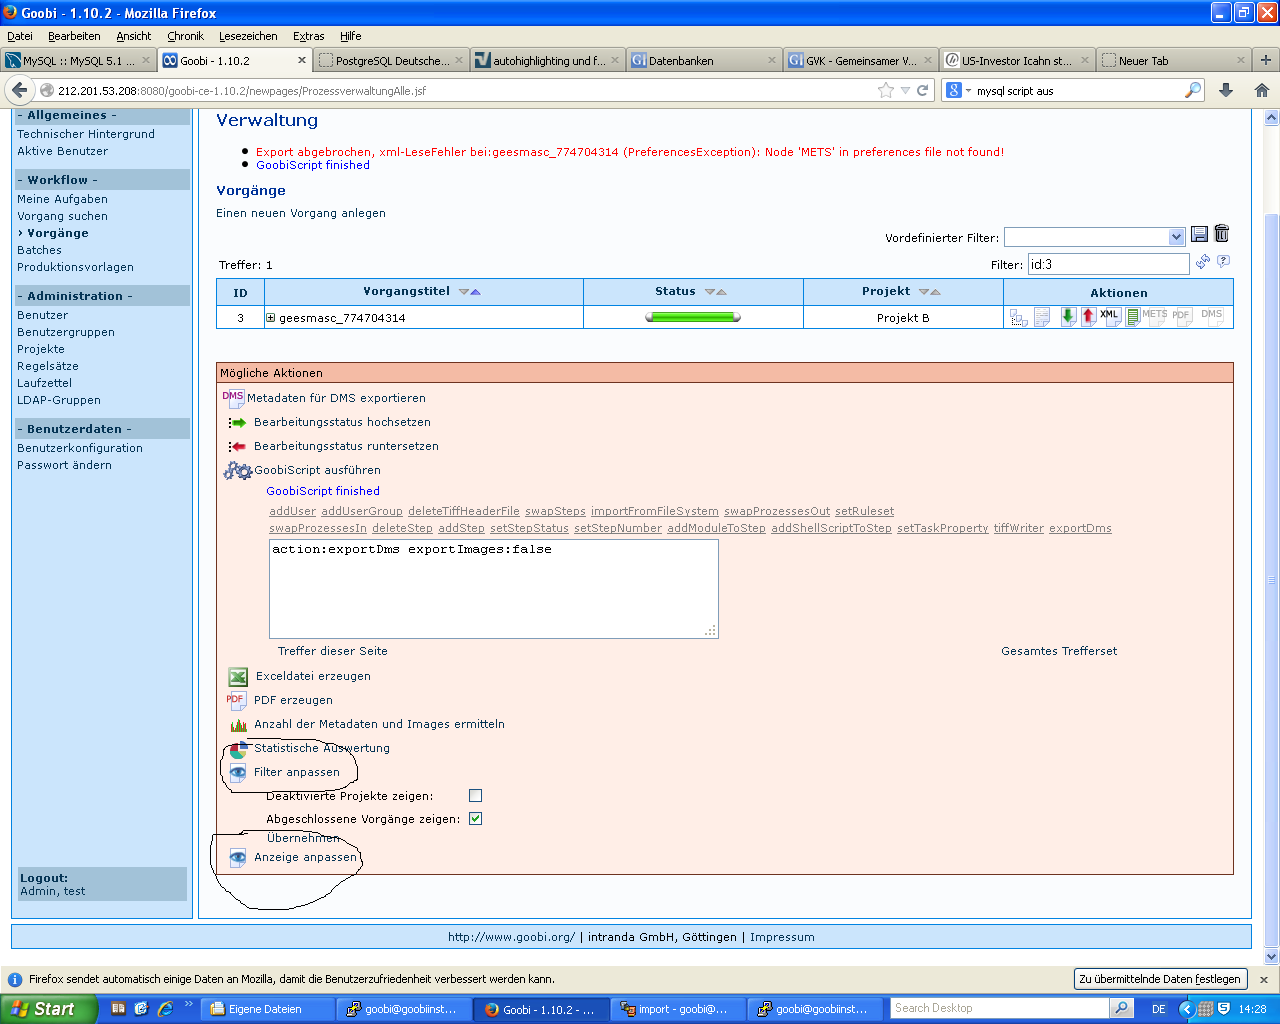Click the bookmark star in the address bar
Image resolution: width=1280 pixels, height=1024 pixels.
click(x=886, y=90)
